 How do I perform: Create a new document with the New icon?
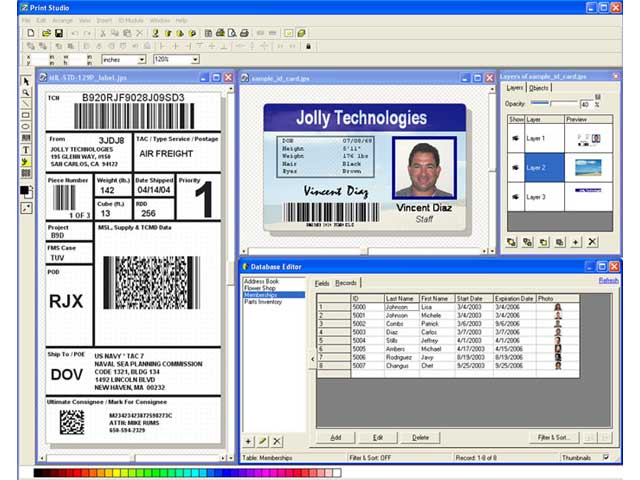coord(31,33)
